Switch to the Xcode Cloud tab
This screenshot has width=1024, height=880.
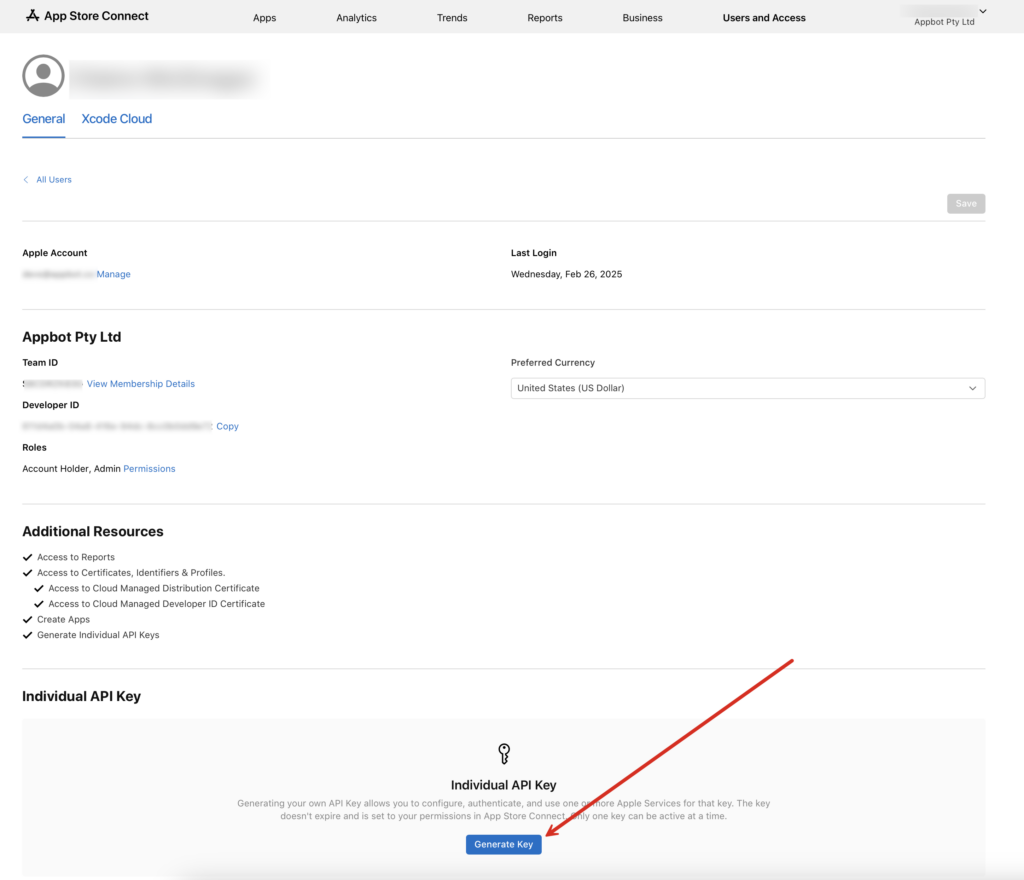tap(116, 118)
